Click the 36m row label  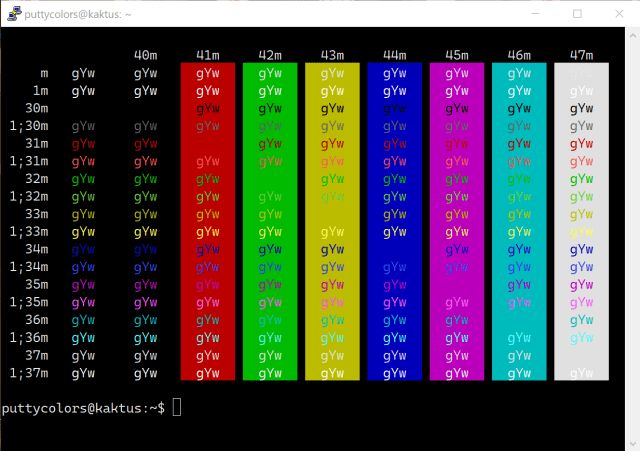point(36,320)
